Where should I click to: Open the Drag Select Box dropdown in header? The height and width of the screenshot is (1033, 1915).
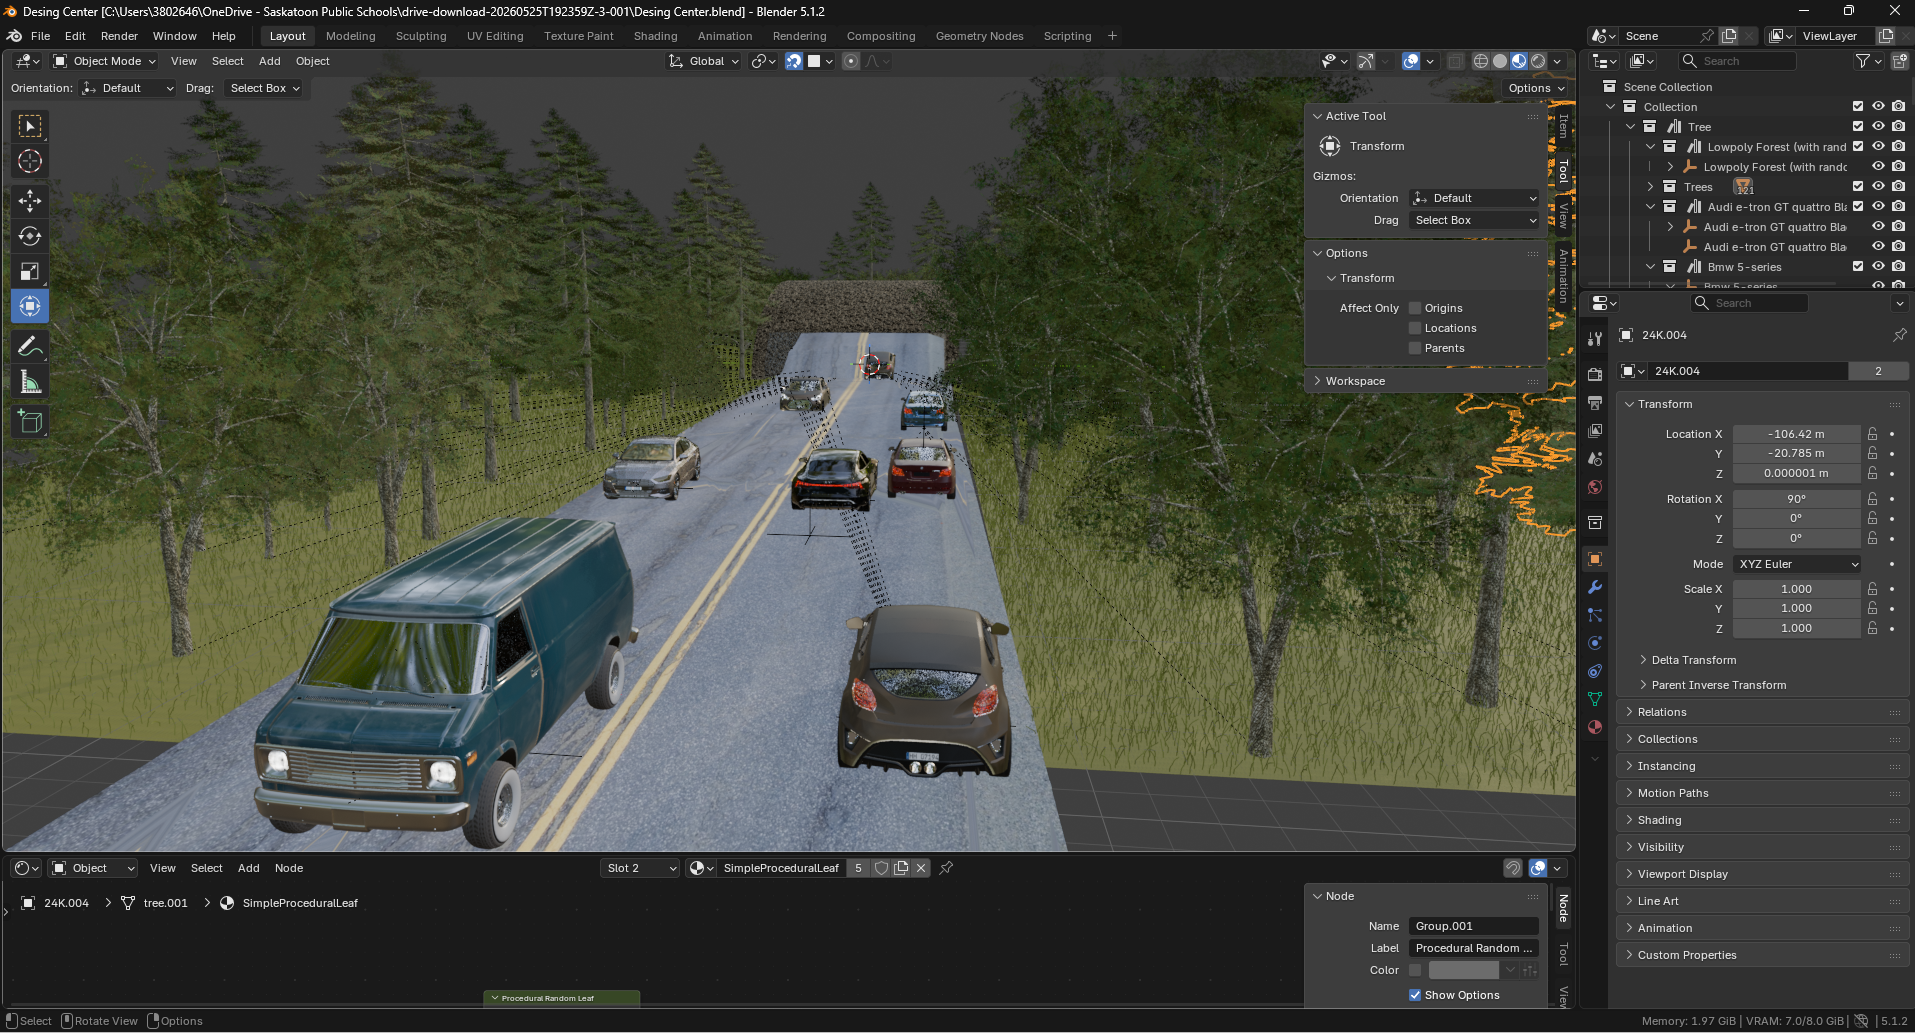click(264, 88)
